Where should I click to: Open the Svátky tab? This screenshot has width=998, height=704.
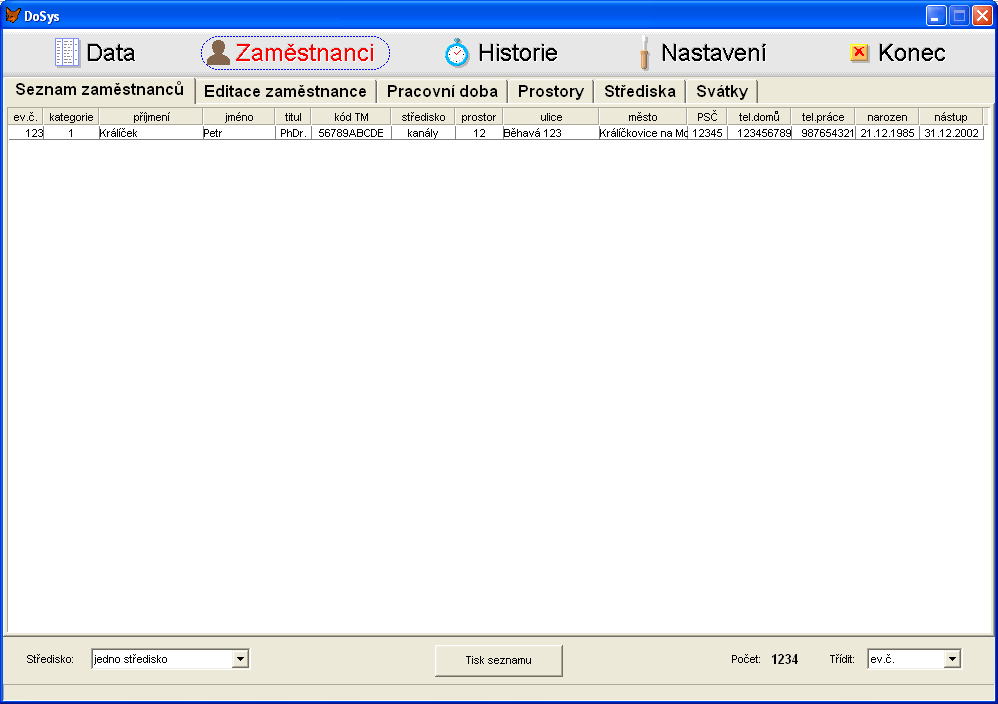coord(722,91)
